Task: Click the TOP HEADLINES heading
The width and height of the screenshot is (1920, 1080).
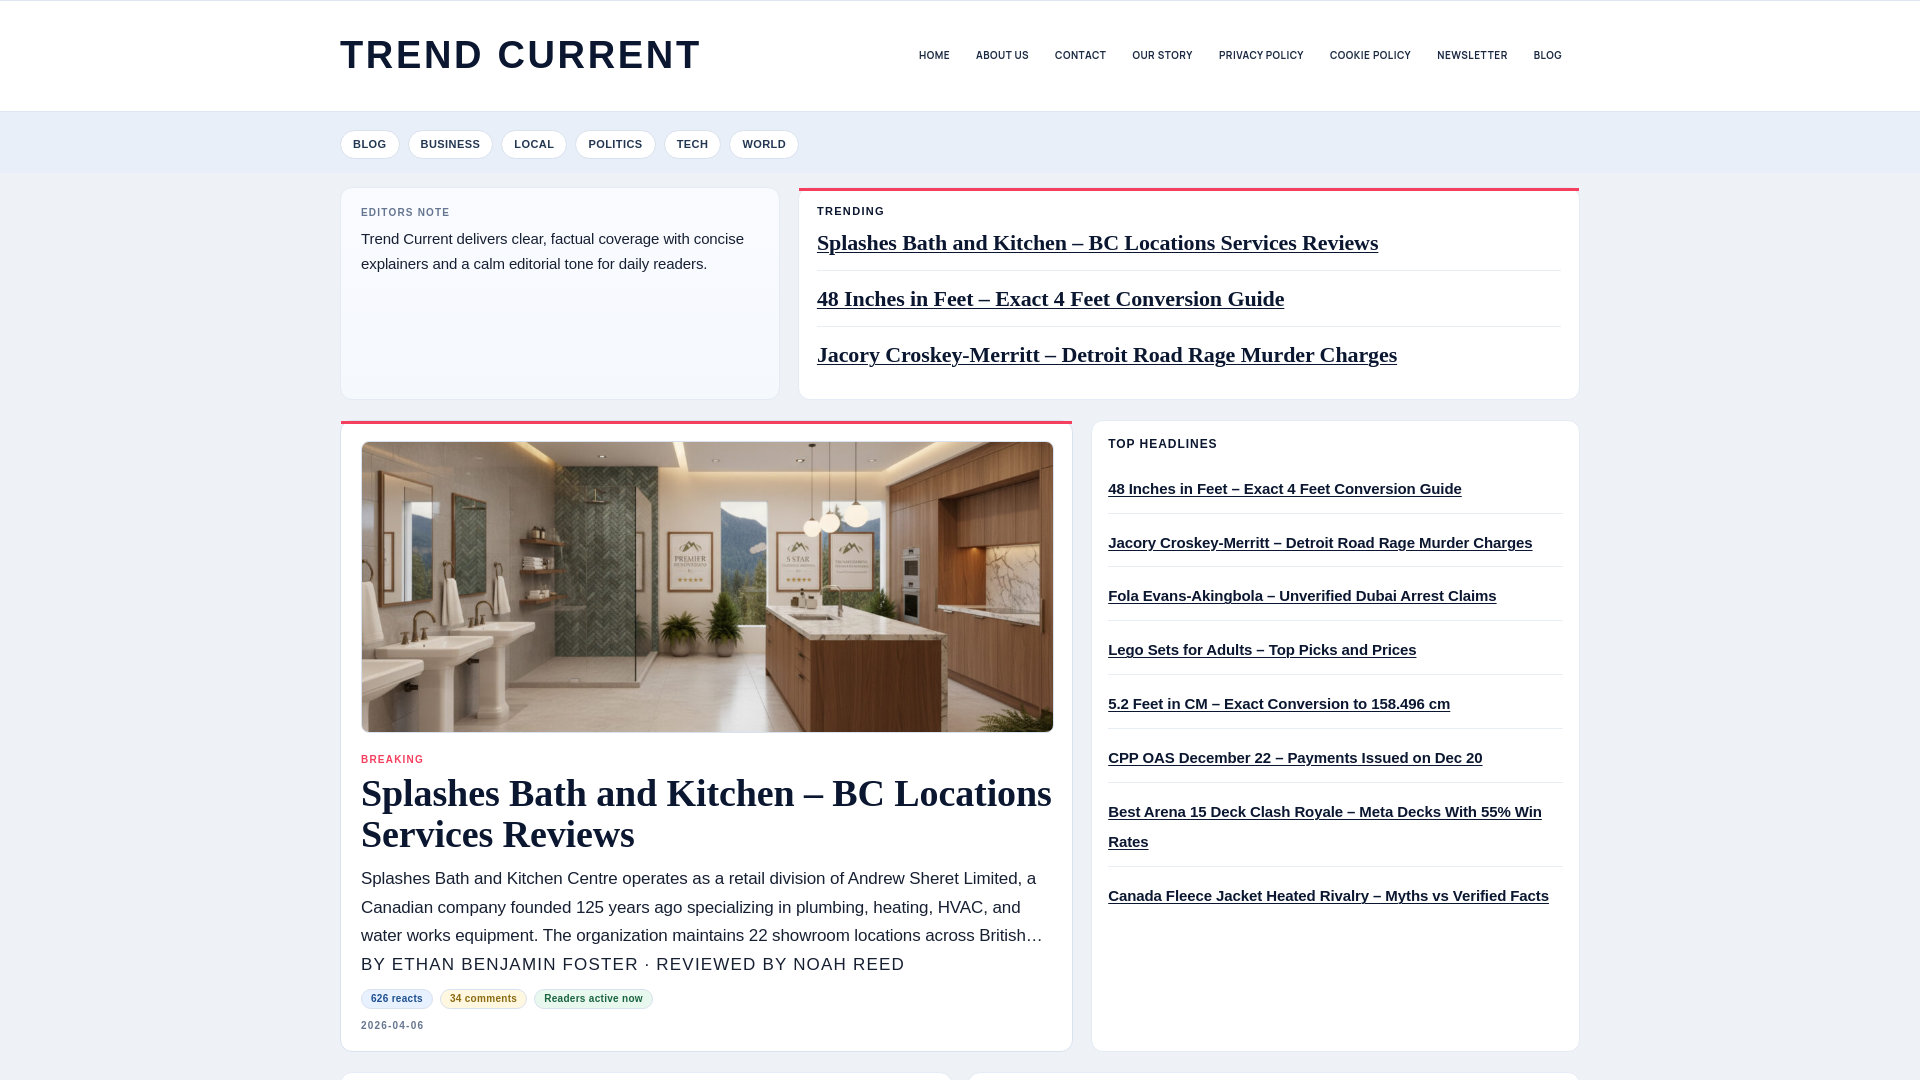Action: pyautogui.click(x=1162, y=444)
